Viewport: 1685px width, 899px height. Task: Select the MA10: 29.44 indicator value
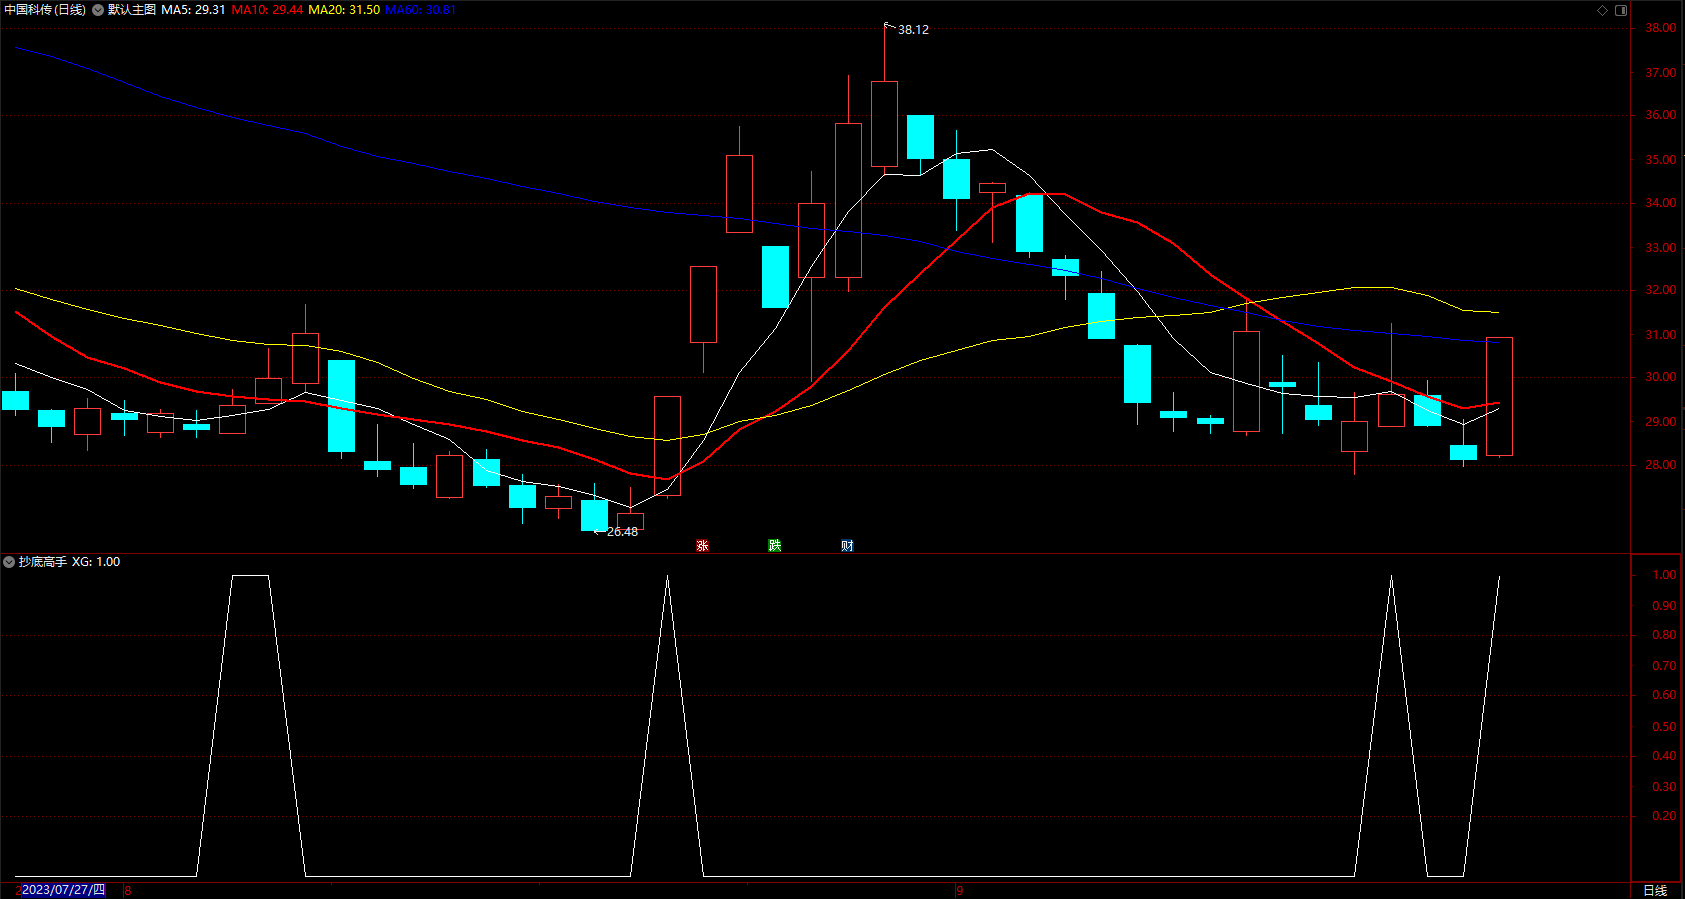point(267,10)
